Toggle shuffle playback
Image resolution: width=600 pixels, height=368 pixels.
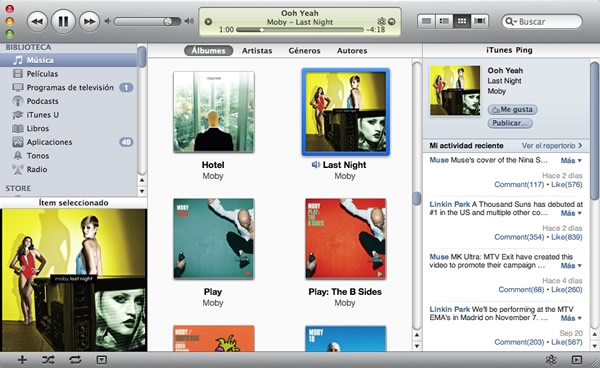pos(48,360)
